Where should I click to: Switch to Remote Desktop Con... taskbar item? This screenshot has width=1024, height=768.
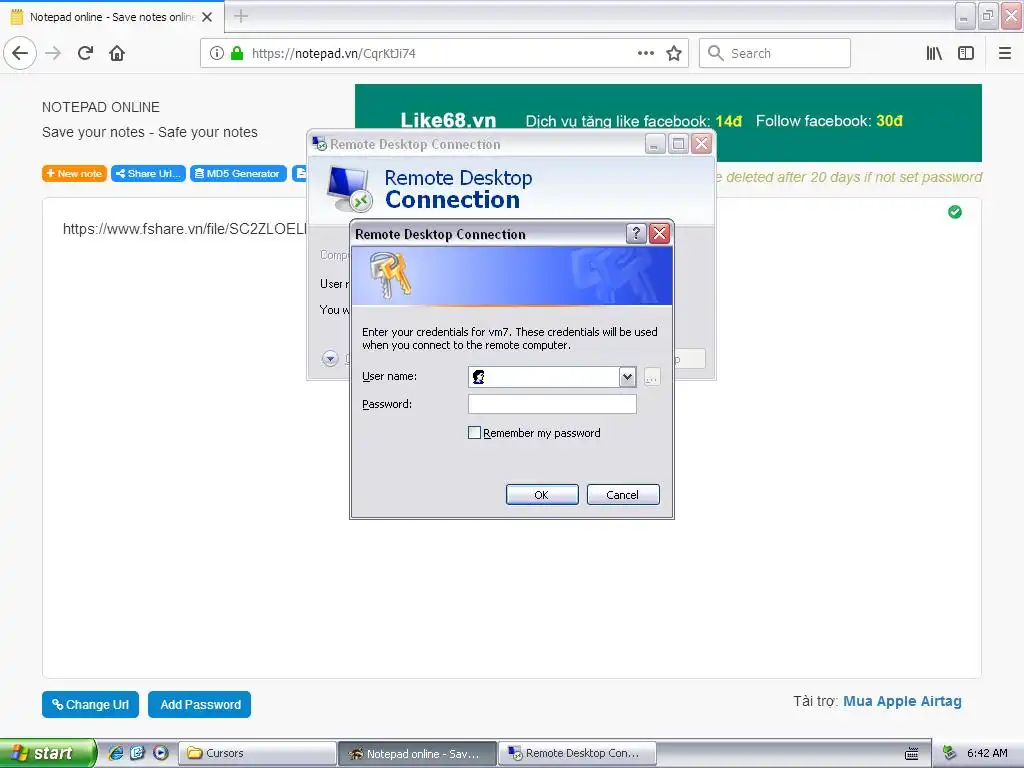(577, 753)
